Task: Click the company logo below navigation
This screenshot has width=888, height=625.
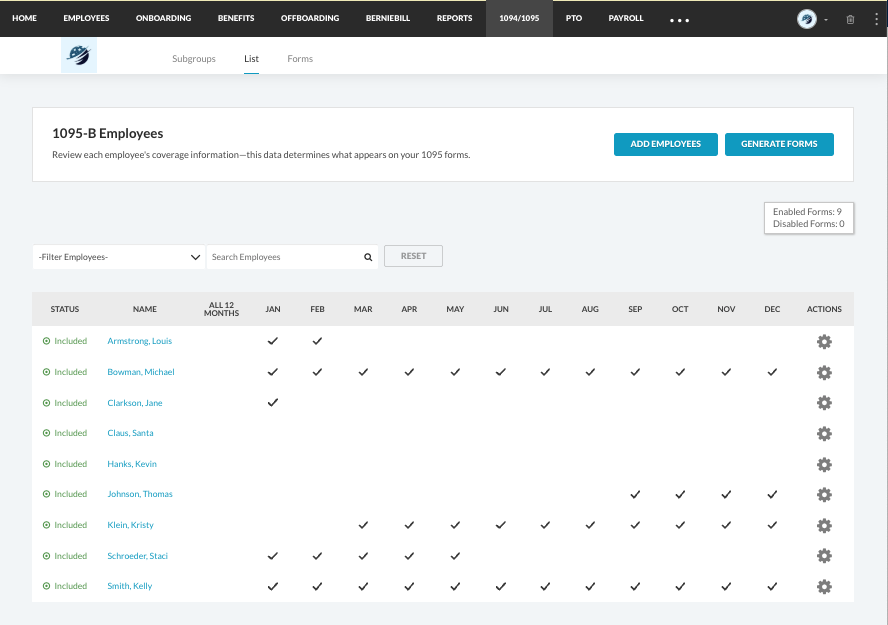Action: [79, 58]
